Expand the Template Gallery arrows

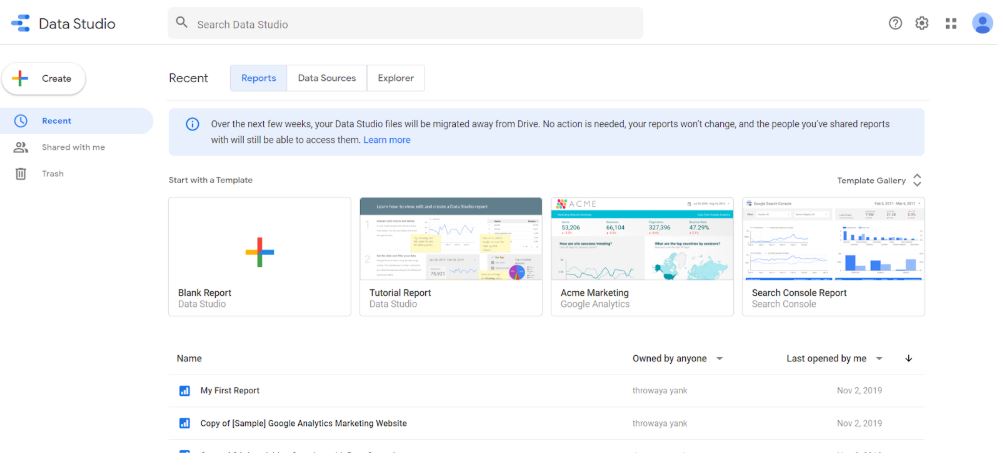[917, 180]
